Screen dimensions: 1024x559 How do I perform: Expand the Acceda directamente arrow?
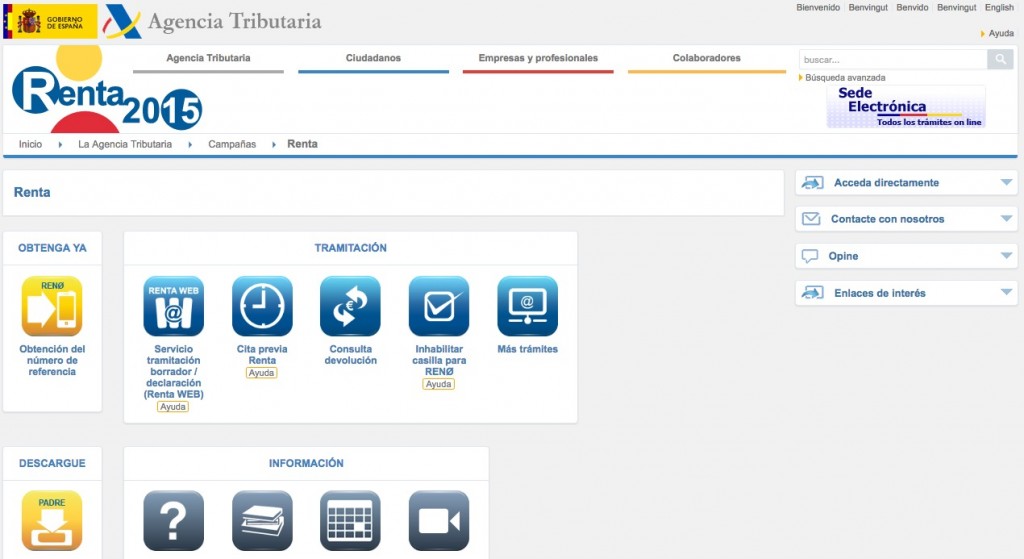[x=1006, y=182]
